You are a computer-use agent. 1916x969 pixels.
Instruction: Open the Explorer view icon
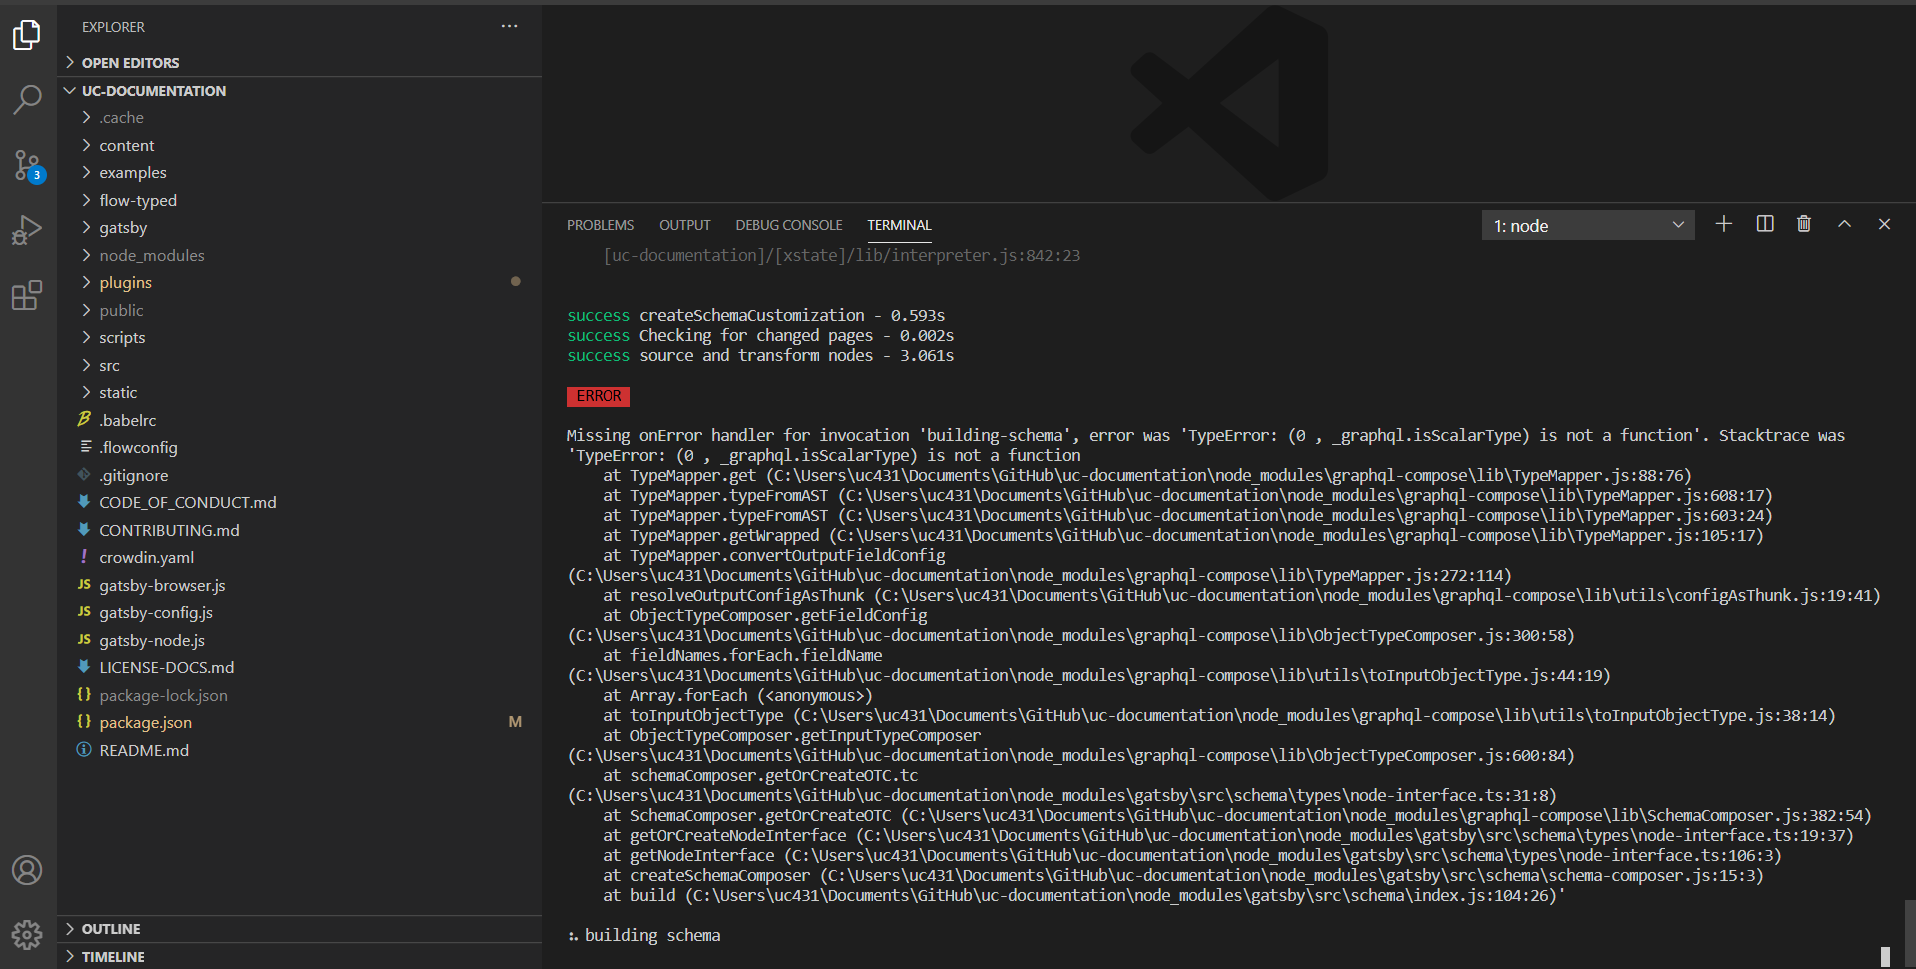27,35
